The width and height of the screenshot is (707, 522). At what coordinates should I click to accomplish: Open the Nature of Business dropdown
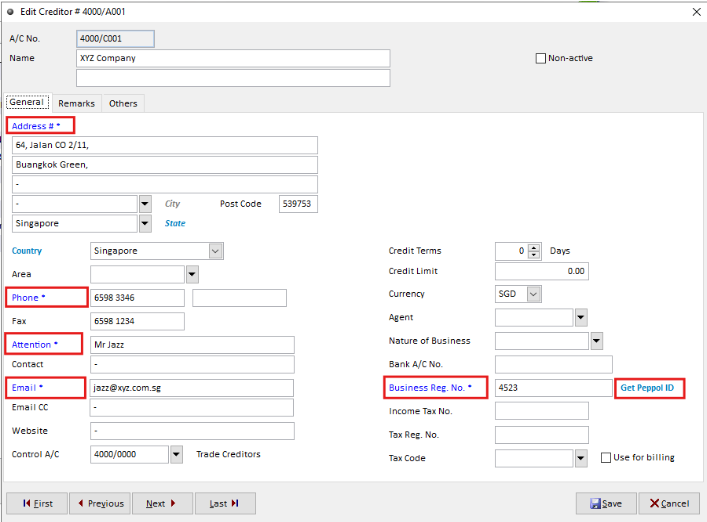click(x=597, y=341)
